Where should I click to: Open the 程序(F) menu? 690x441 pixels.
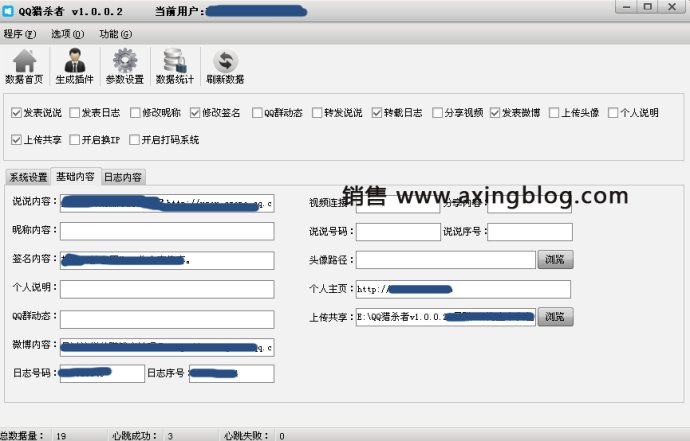[20, 34]
